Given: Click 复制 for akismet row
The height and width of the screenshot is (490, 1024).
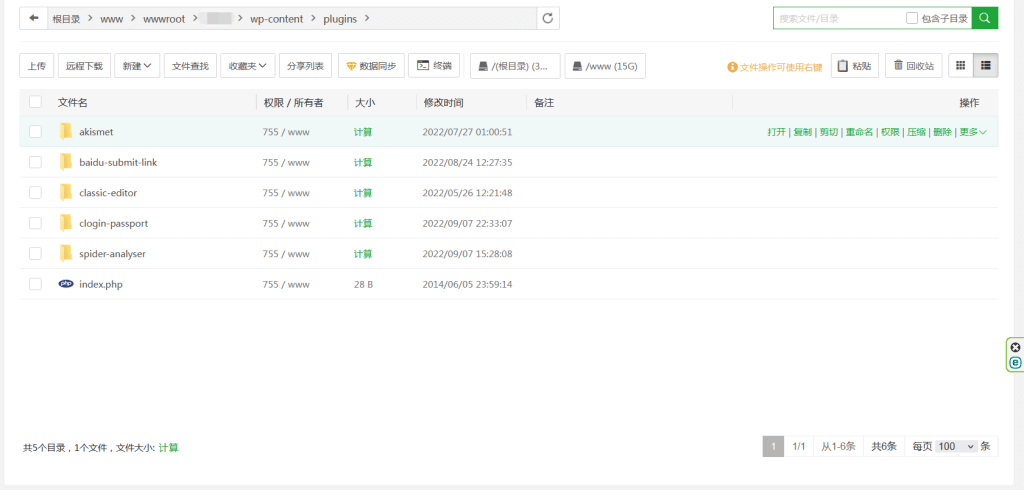Looking at the screenshot, I should pos(803,132).
